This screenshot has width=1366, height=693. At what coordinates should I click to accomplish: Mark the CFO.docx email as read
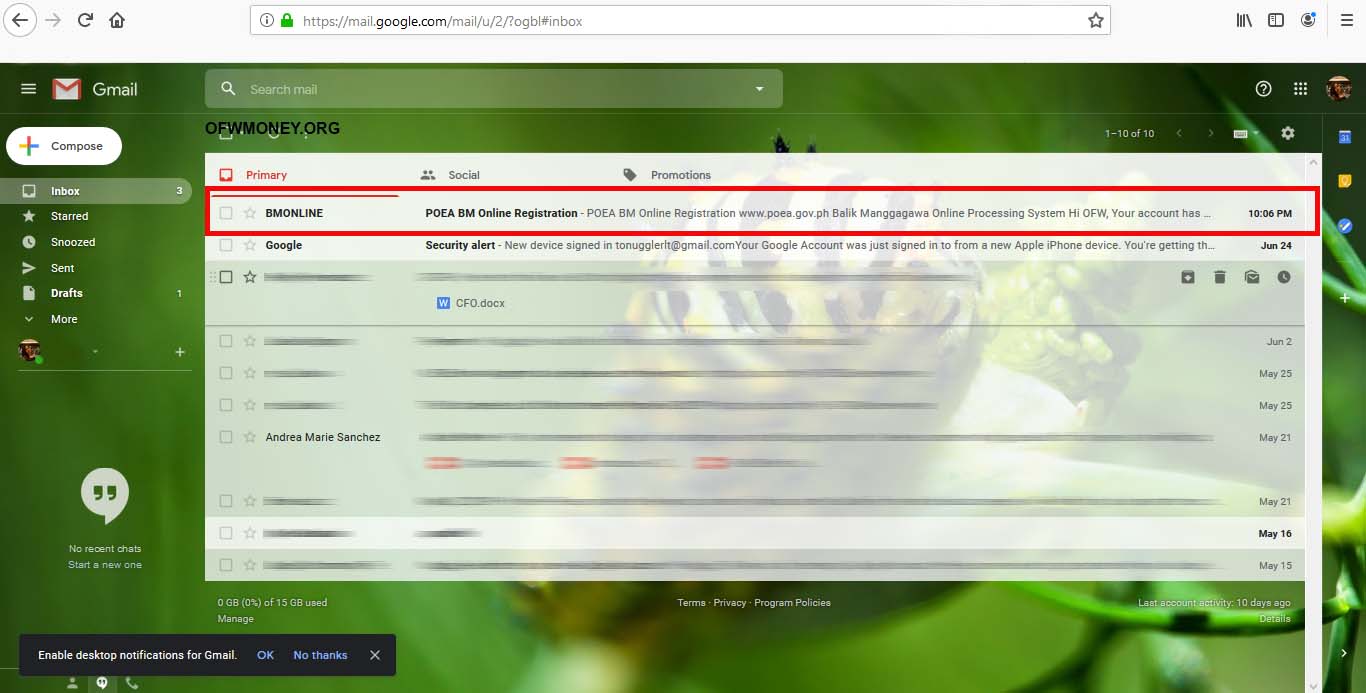[x=1252, y=277]
